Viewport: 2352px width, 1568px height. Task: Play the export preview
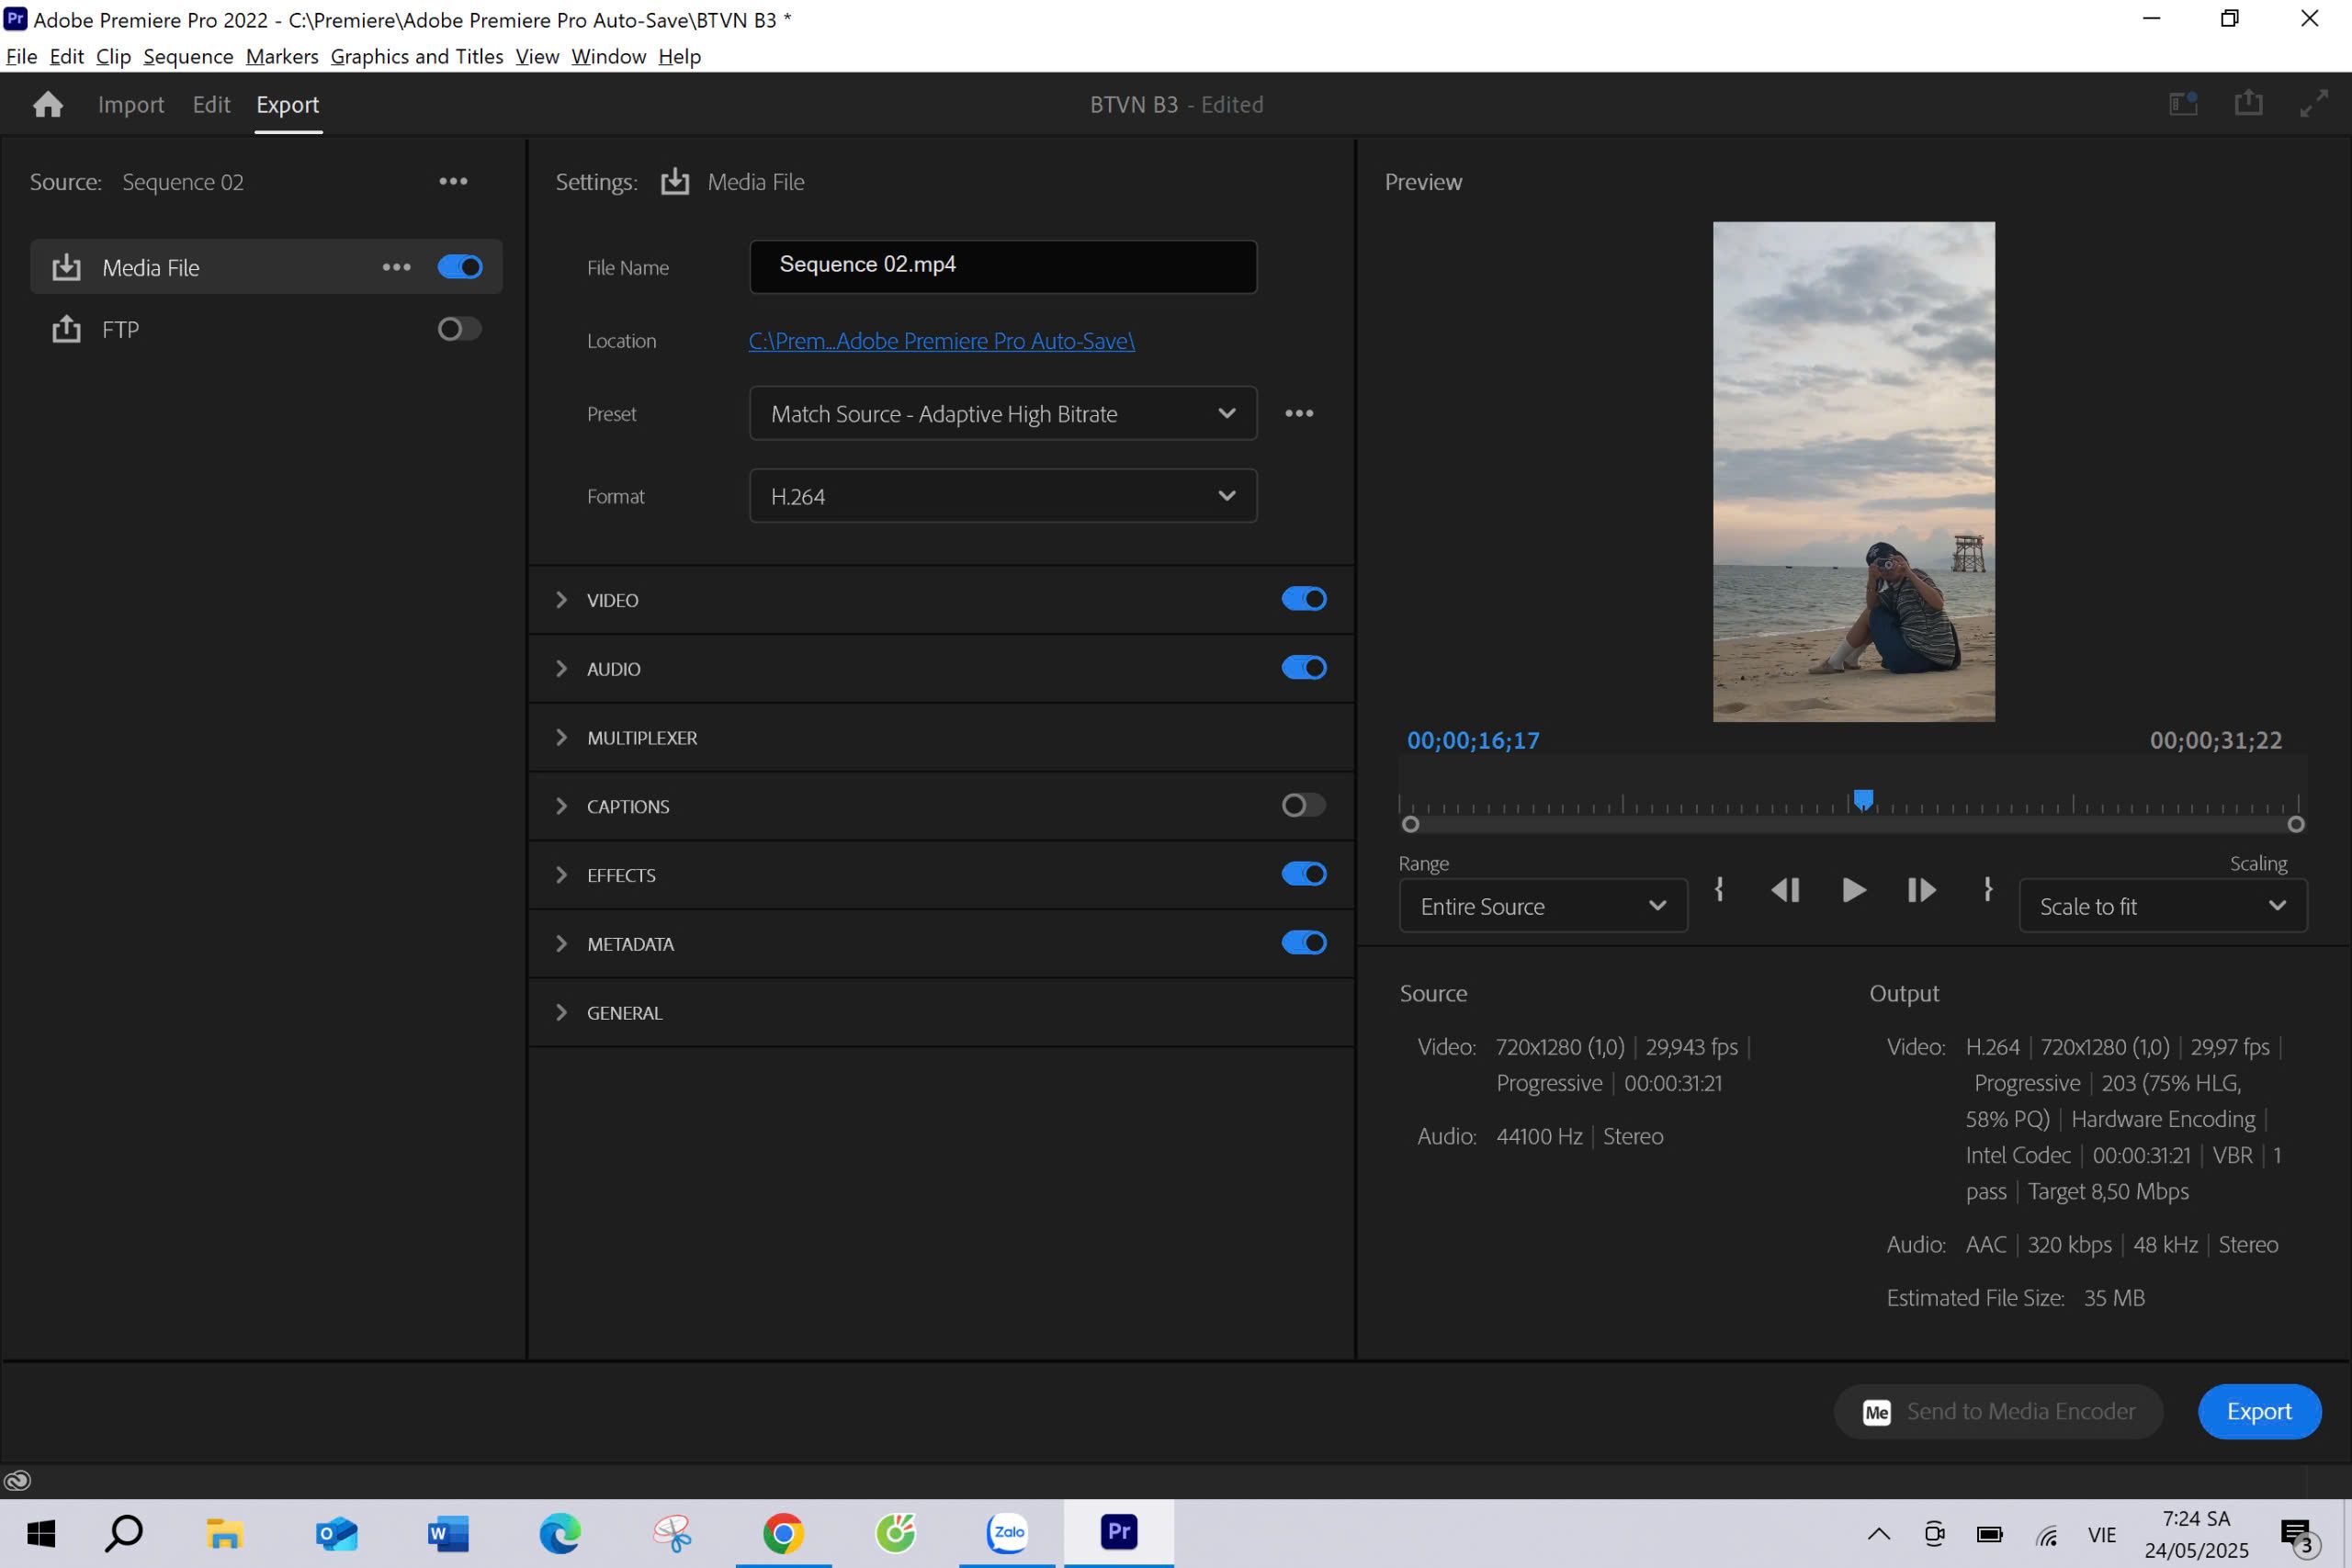click(x=1853, y=890)
